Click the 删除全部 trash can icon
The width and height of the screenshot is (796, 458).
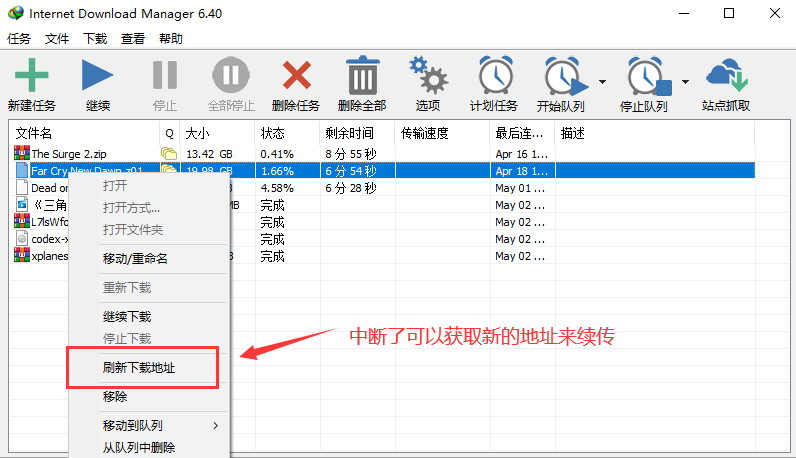pos(362,75)
